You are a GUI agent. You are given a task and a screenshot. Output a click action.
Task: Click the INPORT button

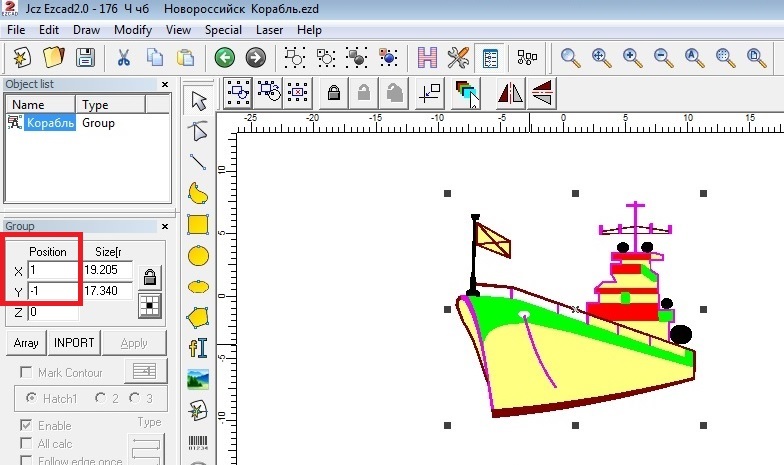(x=74, y=343)
